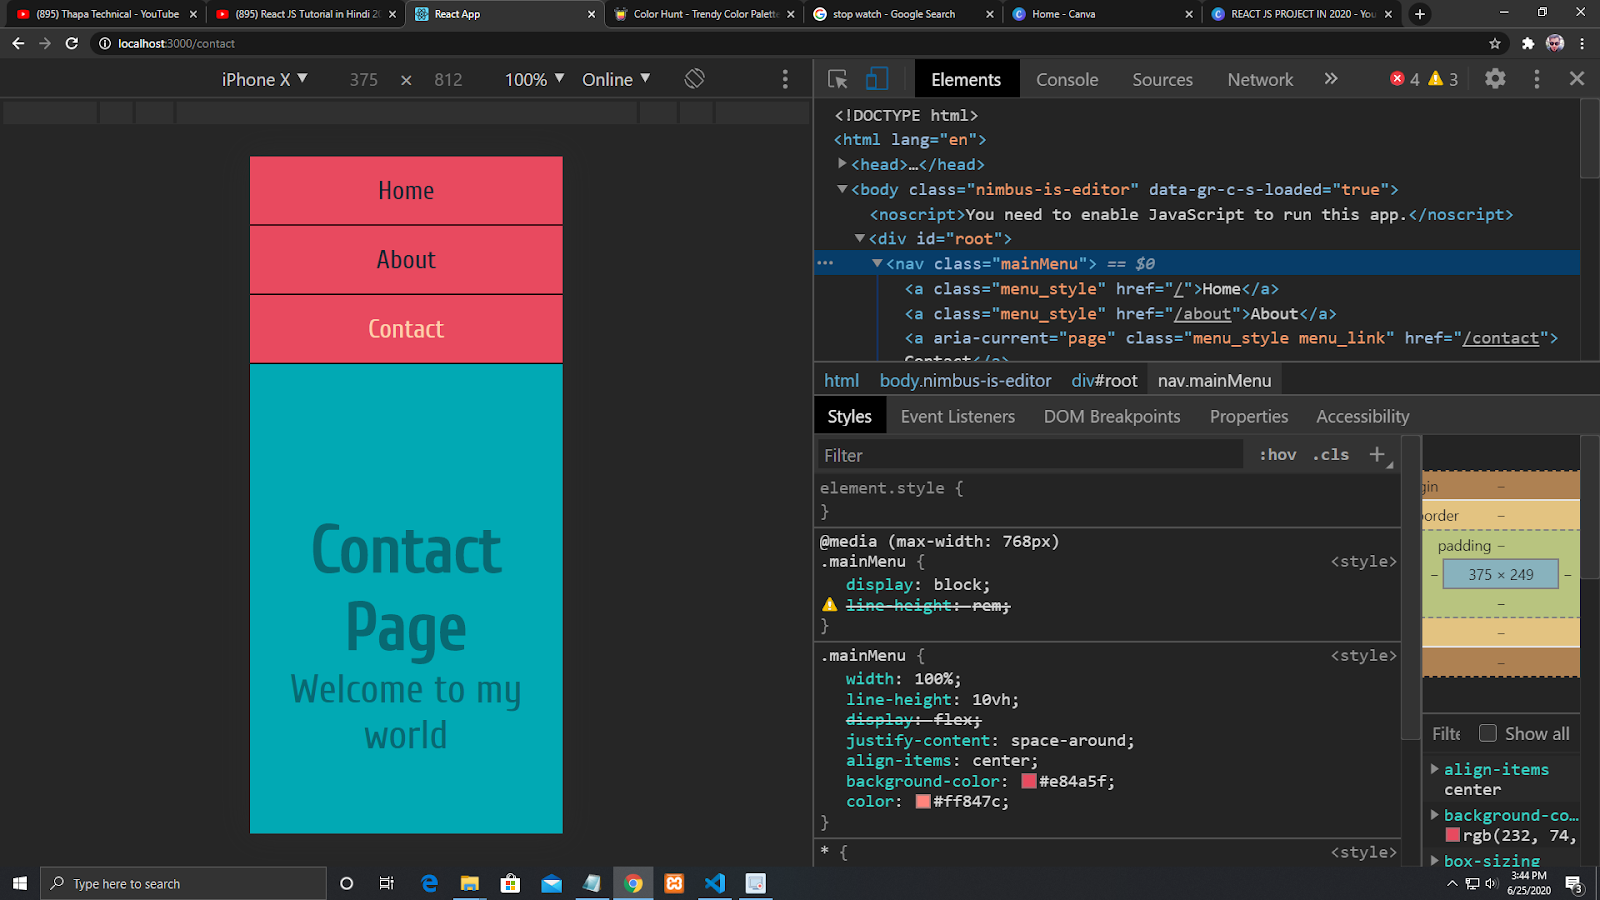This screenshot has height=900, width=1600.
Task: Open the Online network throttling dropdown
Action: coord(616,78)
